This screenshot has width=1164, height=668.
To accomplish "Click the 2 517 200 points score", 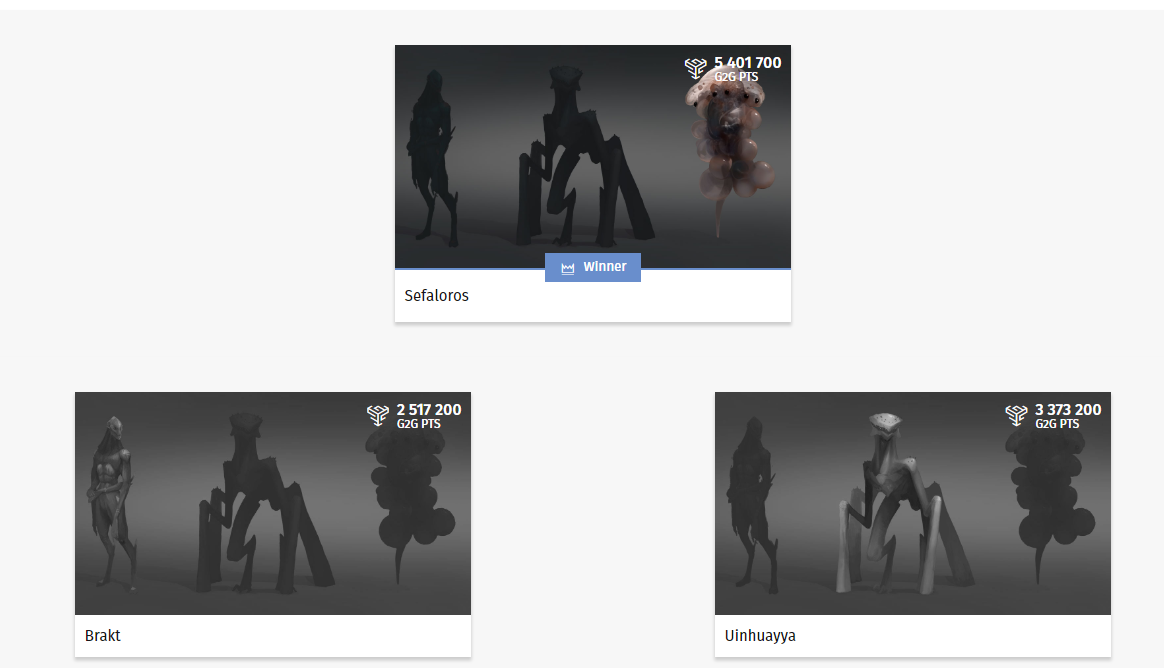I will (x=428, y=410).
